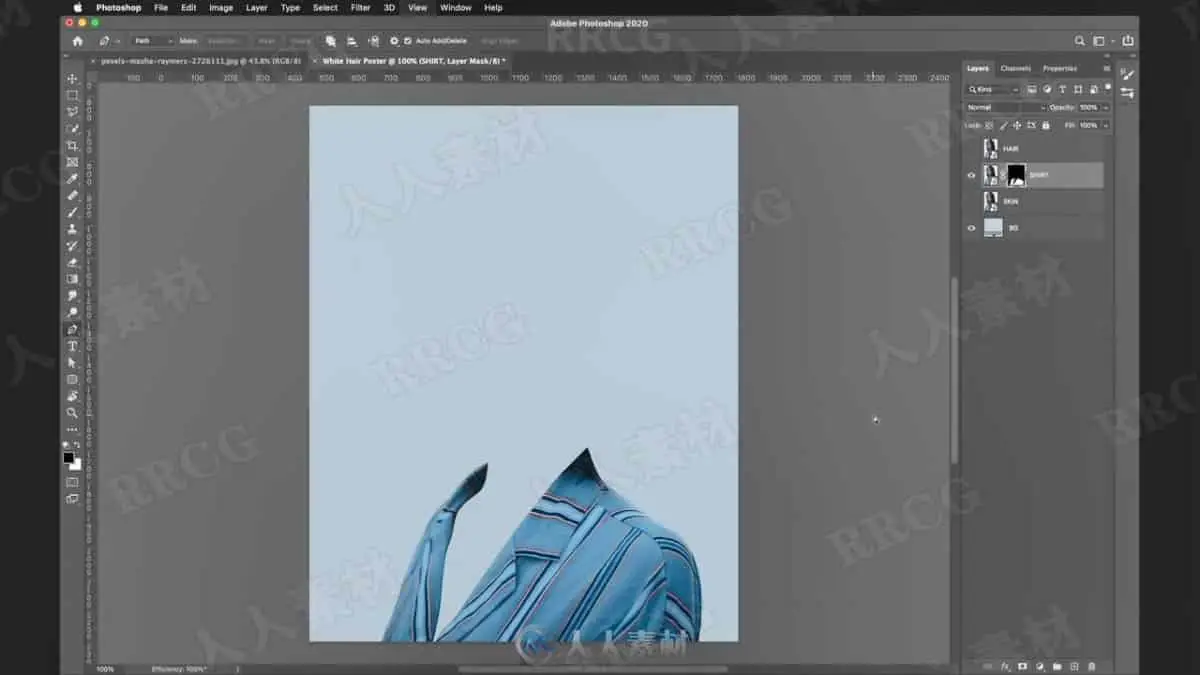Select the Dodge tool
This screenshot has width=1200, height=675.
[x=72, y=312]
